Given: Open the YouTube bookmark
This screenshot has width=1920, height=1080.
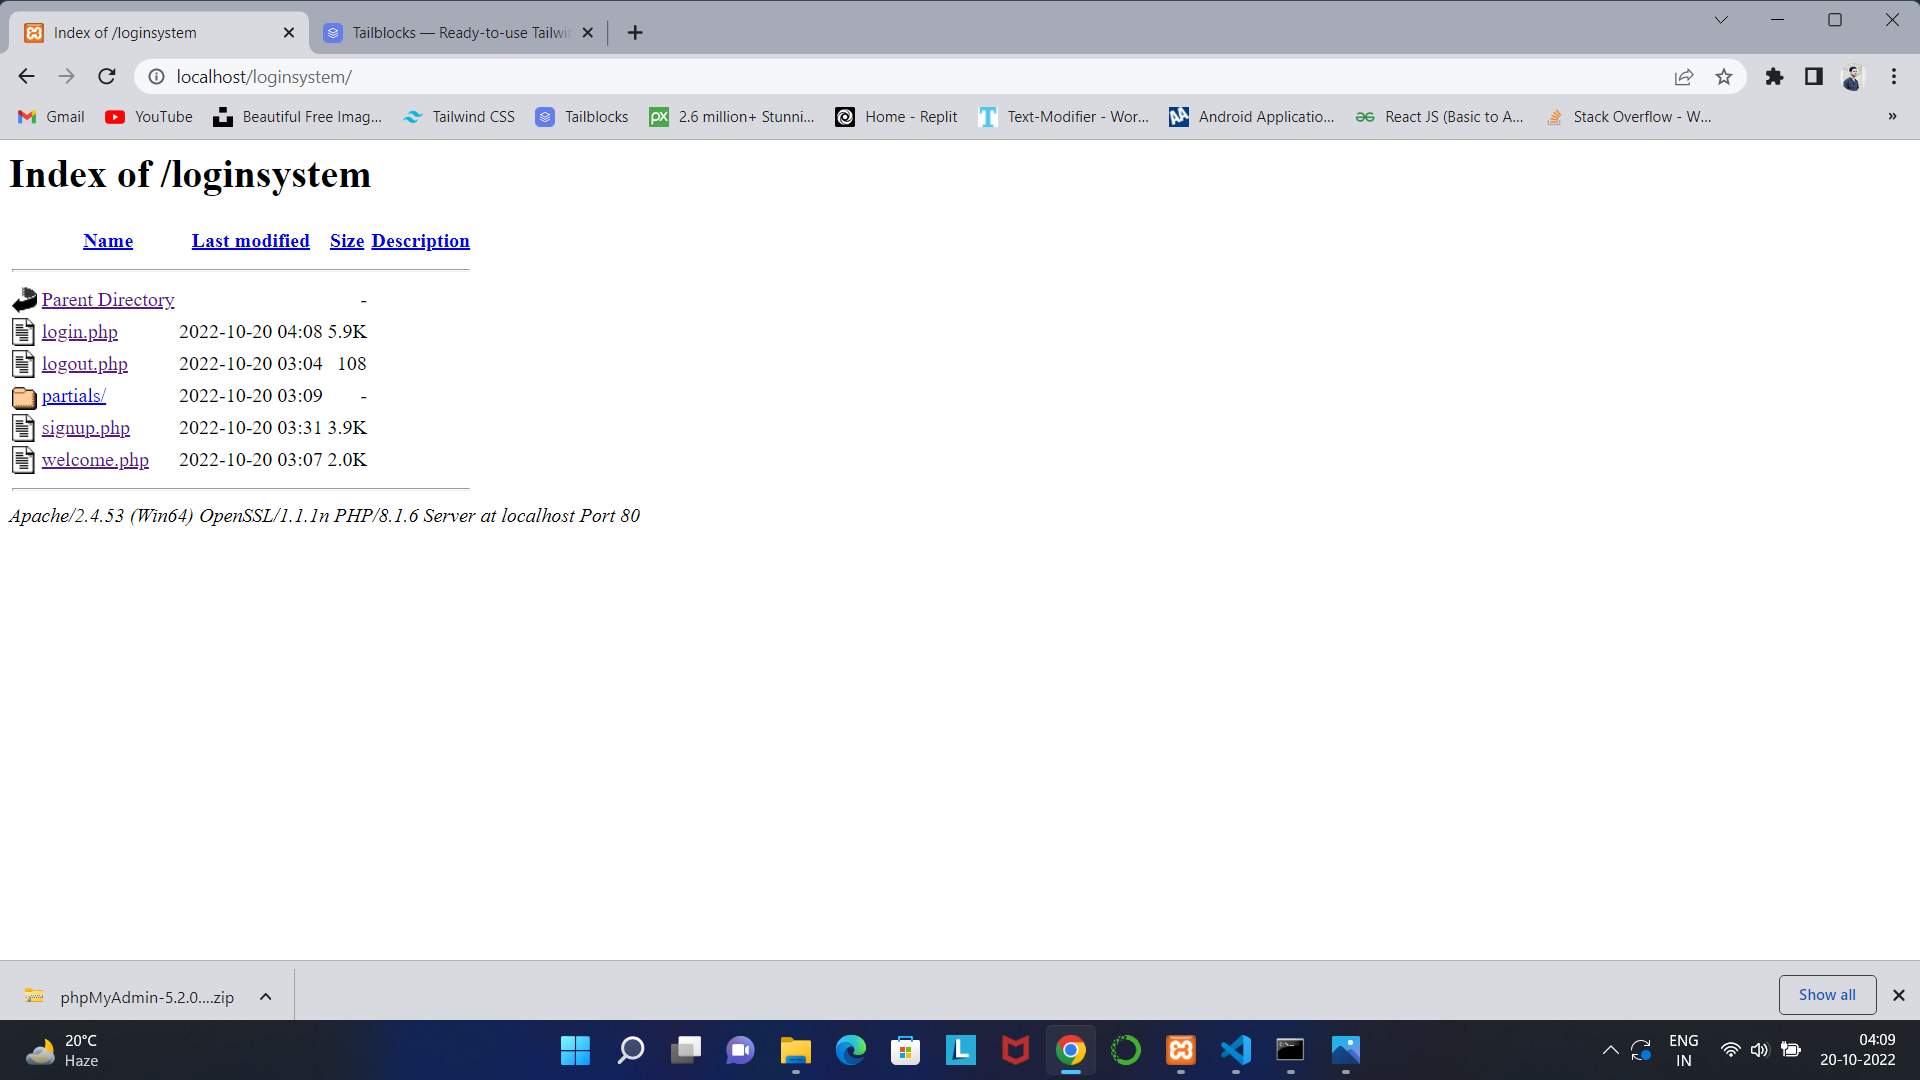Looking at the screenshot, I should click(148, 117).
